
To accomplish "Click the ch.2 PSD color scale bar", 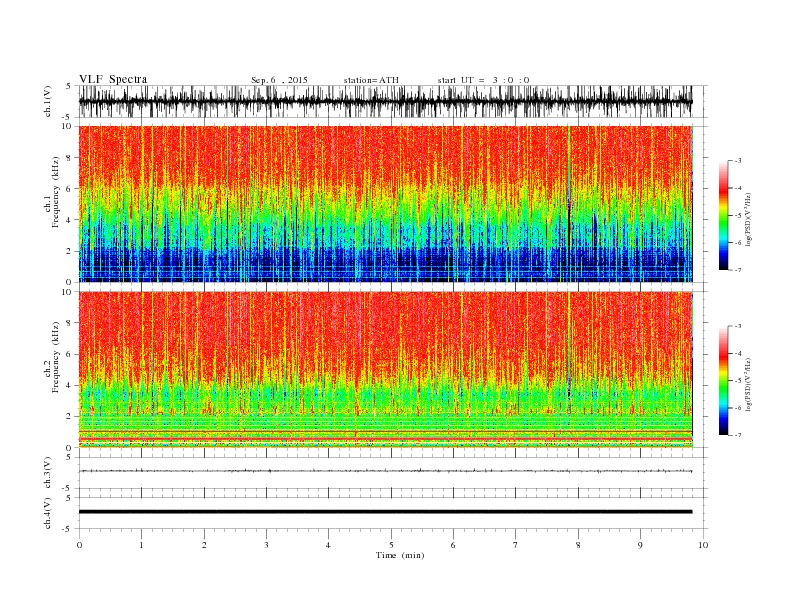I will (724, 381).
